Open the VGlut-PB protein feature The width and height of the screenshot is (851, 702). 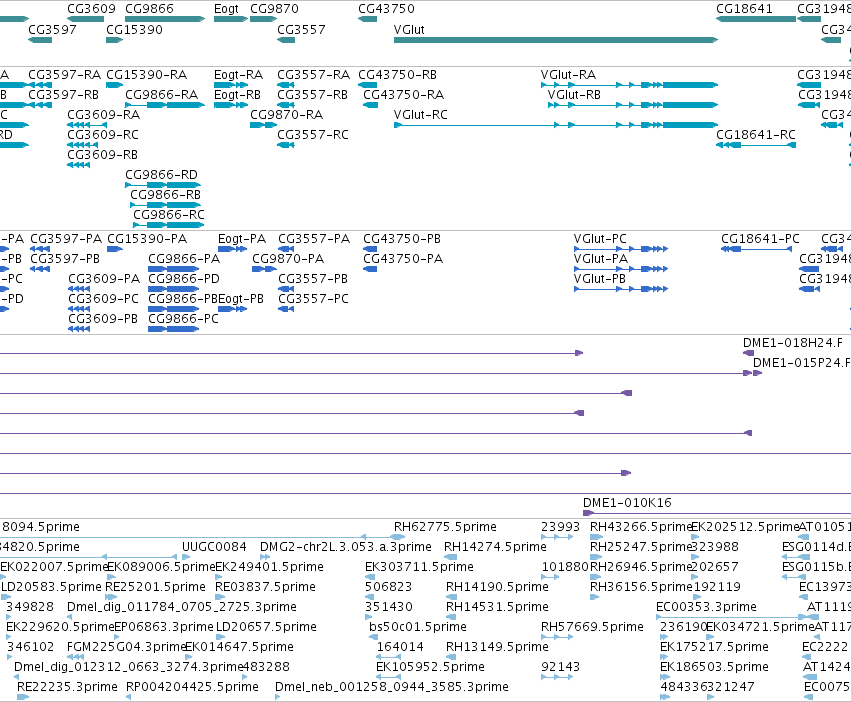[x=621, y=289]
